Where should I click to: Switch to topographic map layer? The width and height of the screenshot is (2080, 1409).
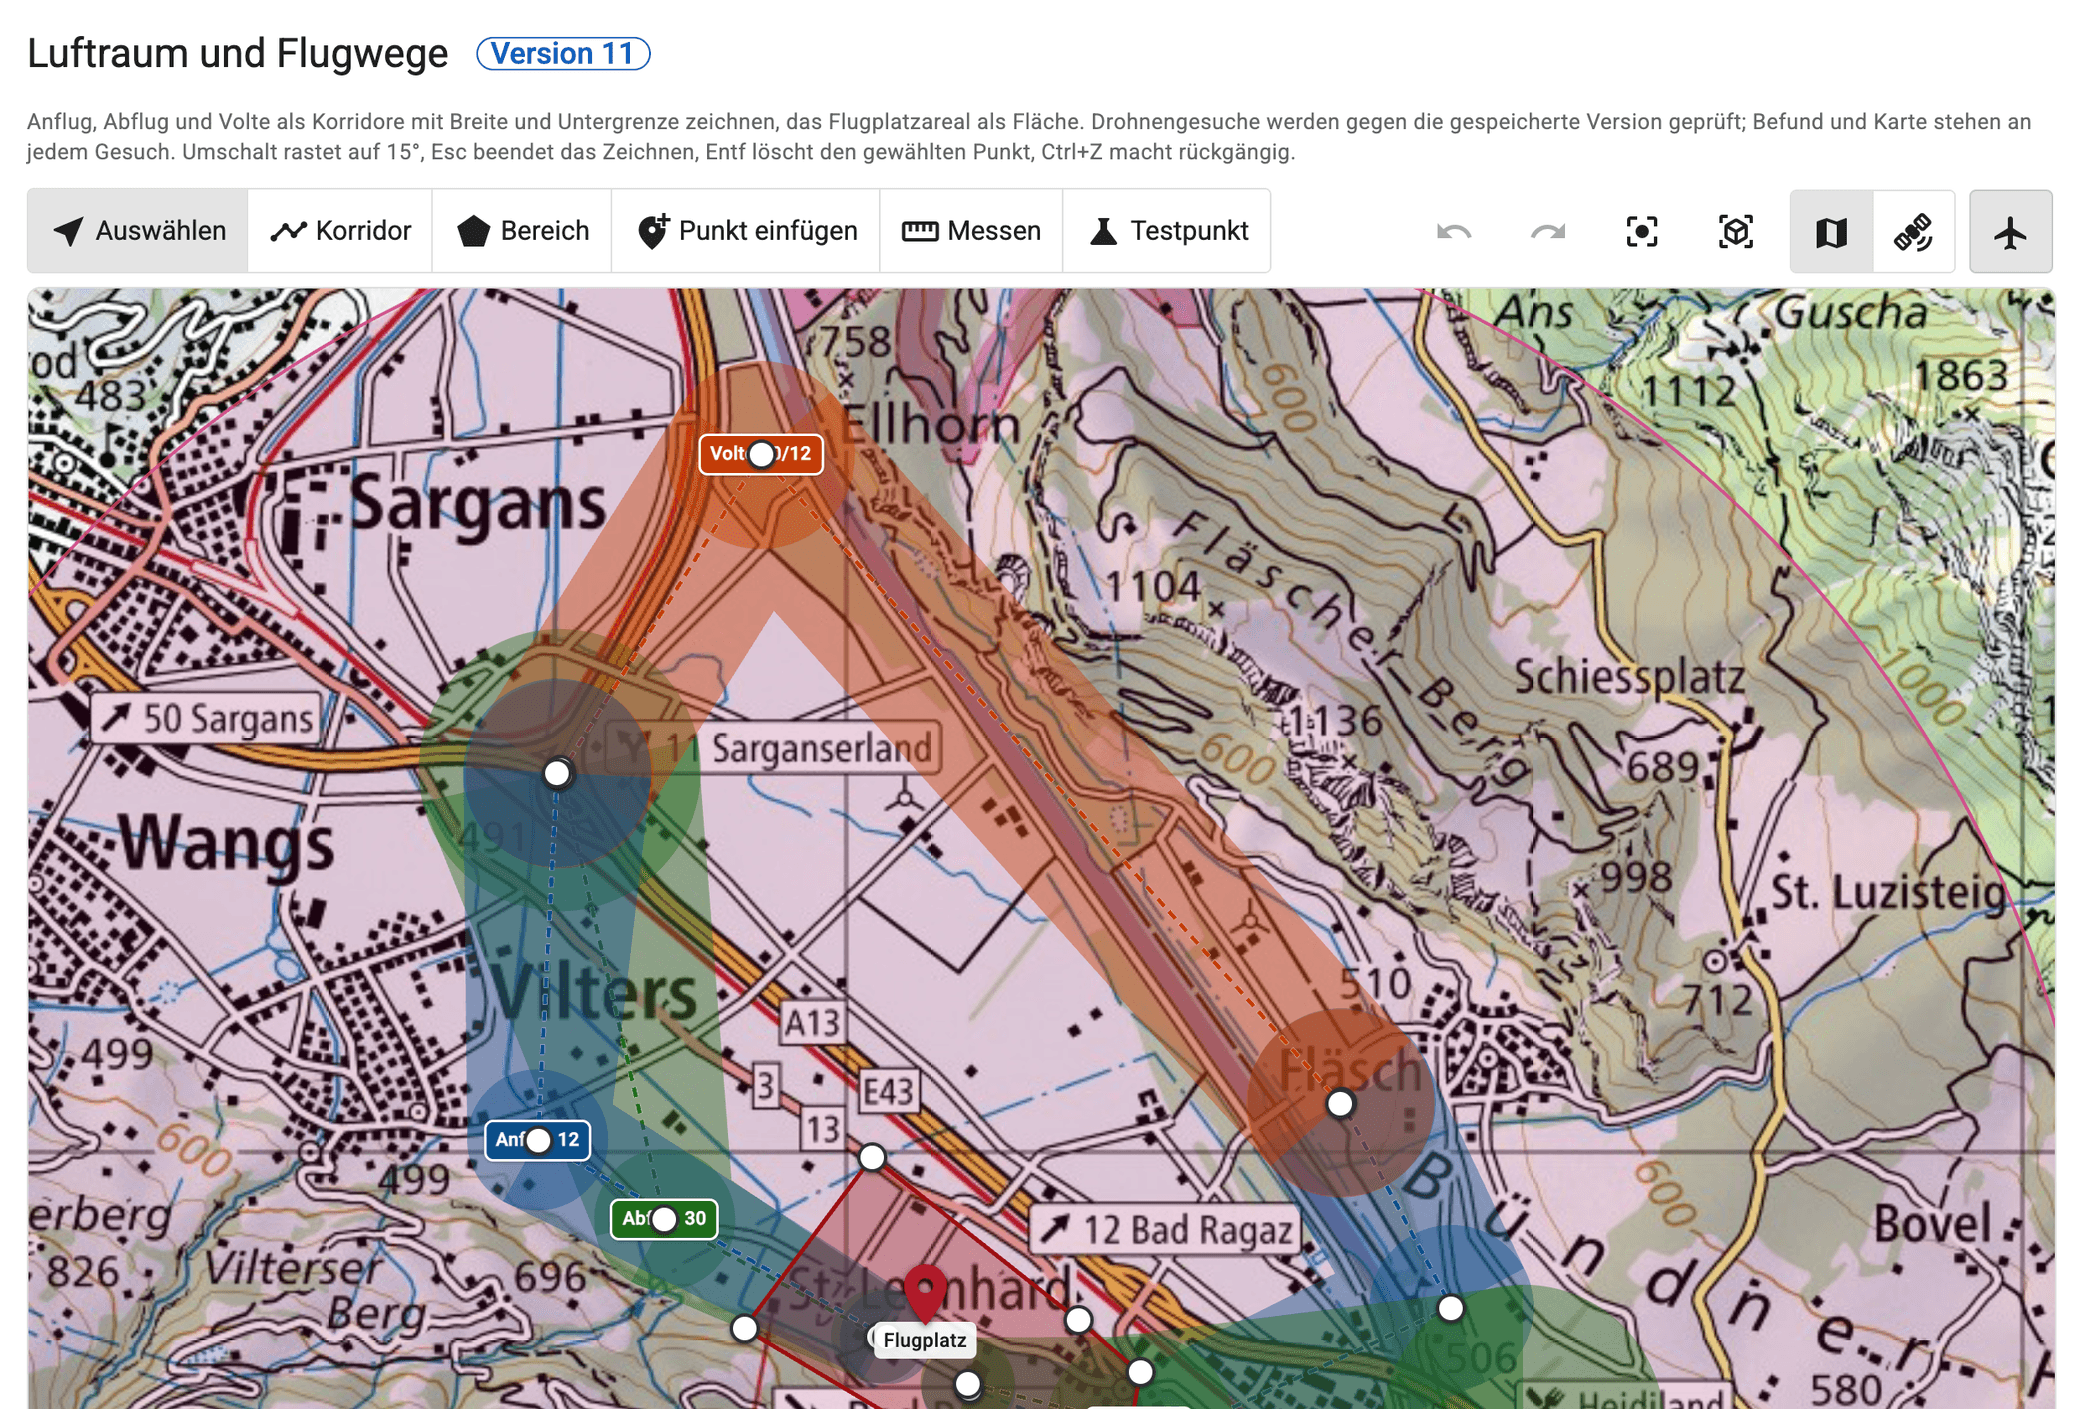click(x=1831, y=232)
